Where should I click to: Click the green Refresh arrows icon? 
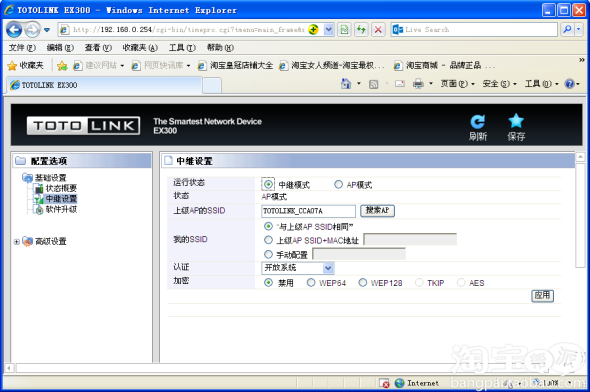[361, 29]
